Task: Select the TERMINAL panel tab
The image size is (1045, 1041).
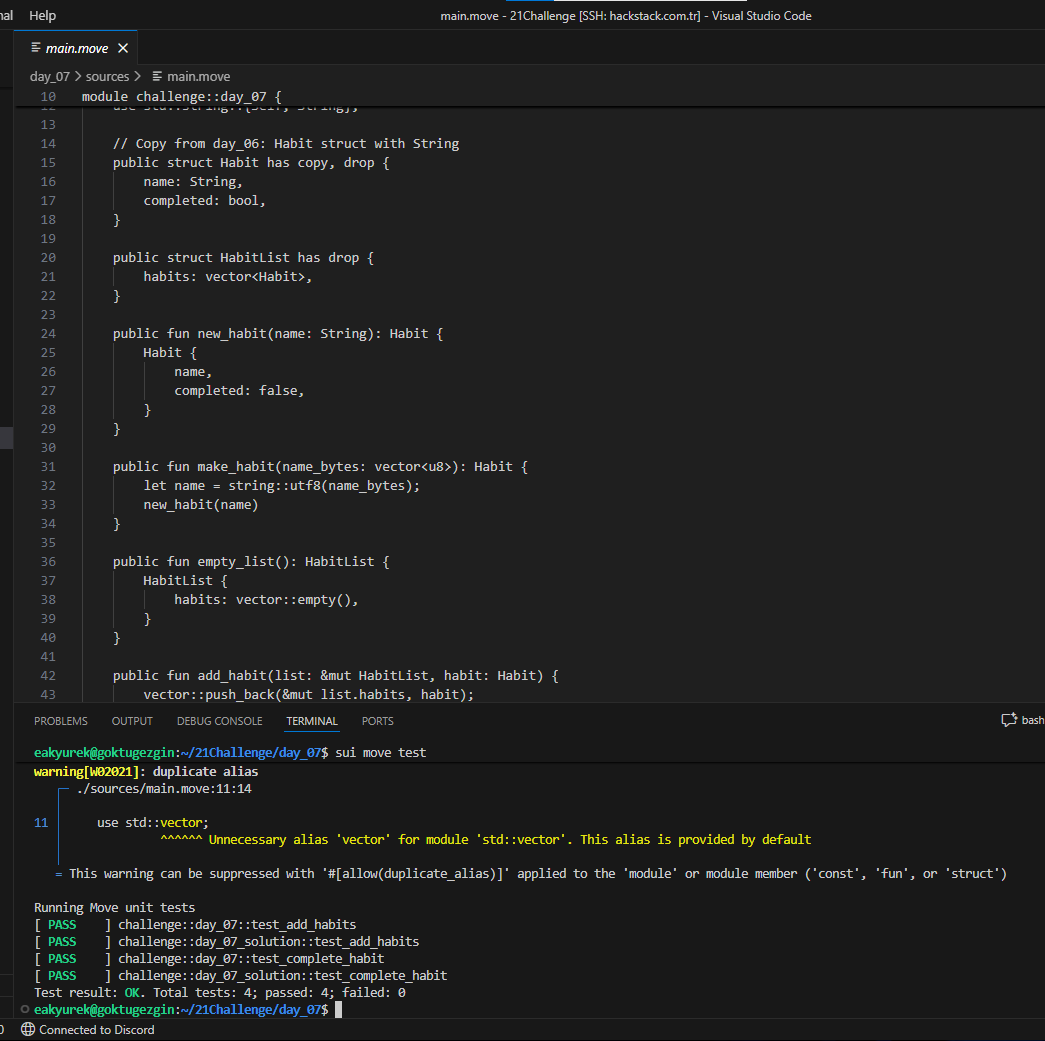Action: (312, 721)
